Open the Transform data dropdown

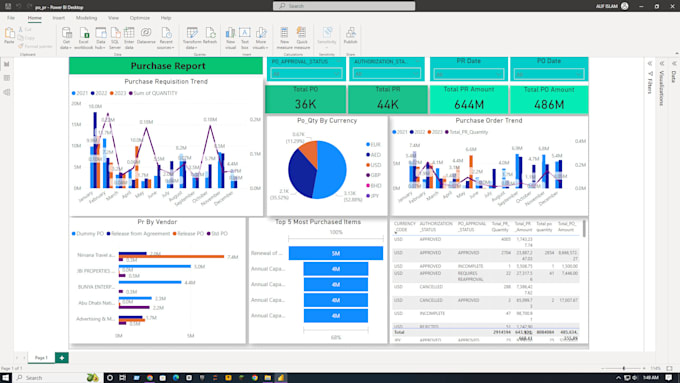pyautogui.click(x=192, y=38)
